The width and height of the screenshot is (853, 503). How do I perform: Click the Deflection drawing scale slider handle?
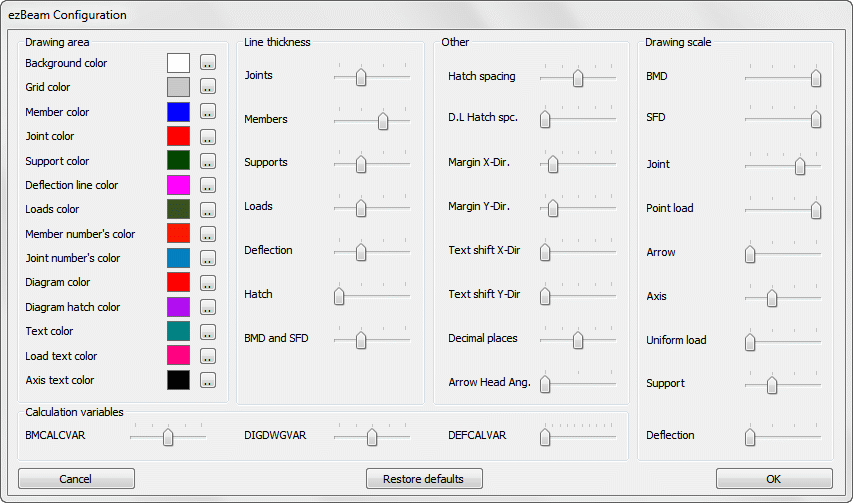(750, 437)
